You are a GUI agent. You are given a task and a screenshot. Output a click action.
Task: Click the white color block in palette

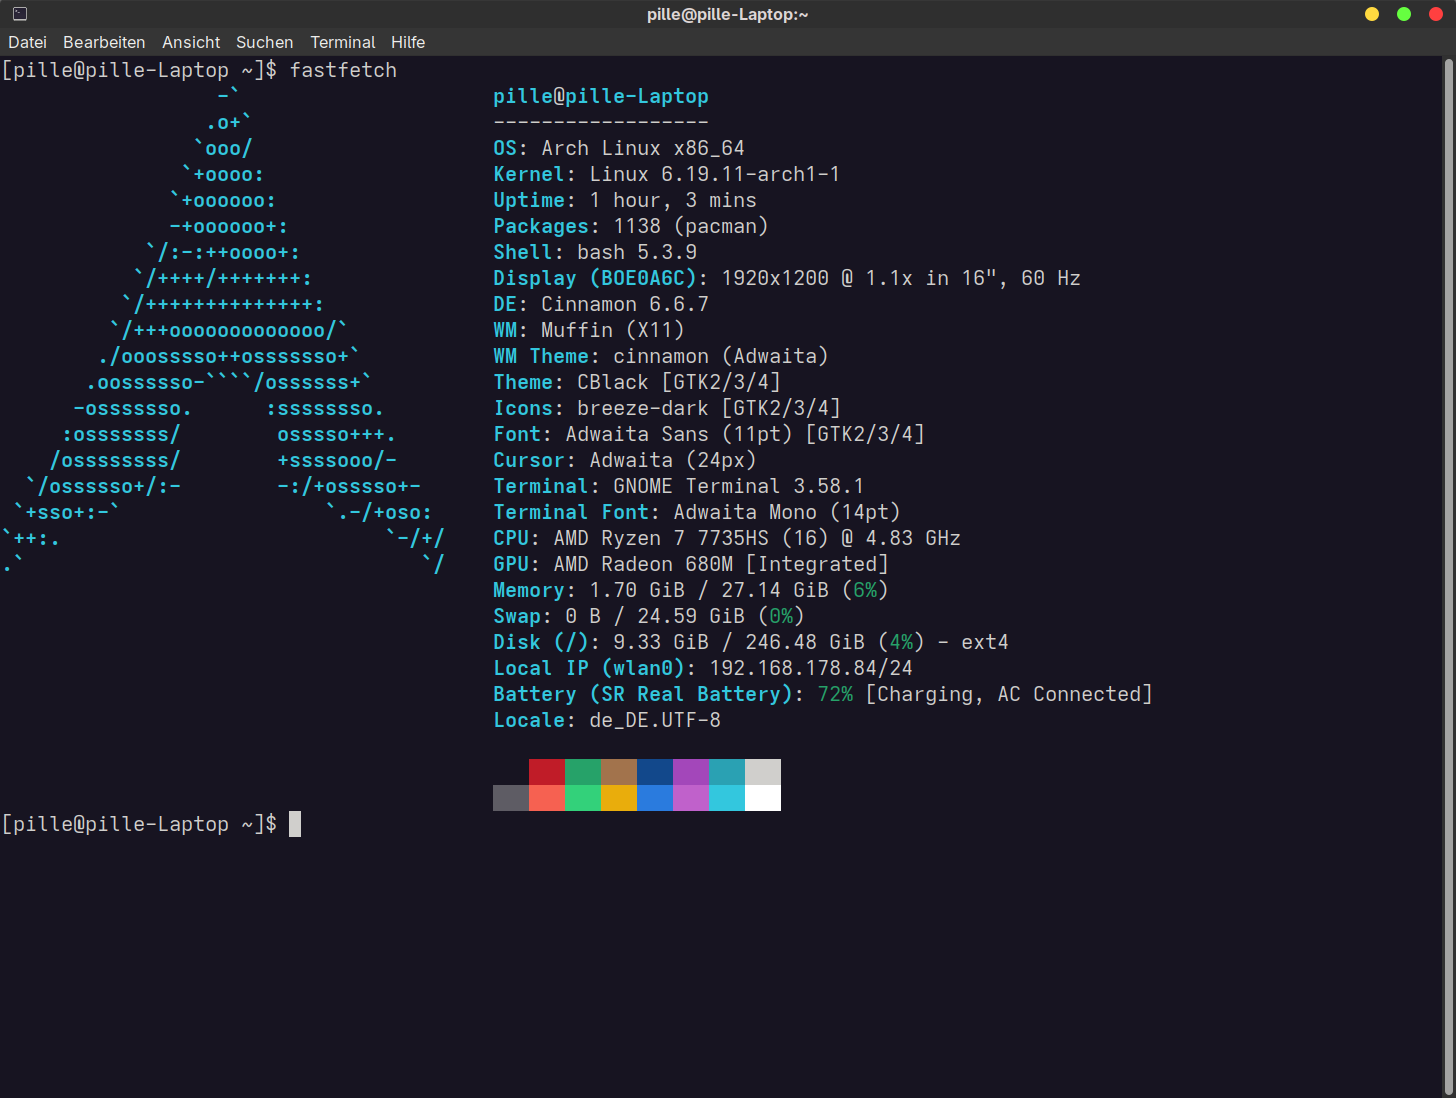[x=763, y=798]
